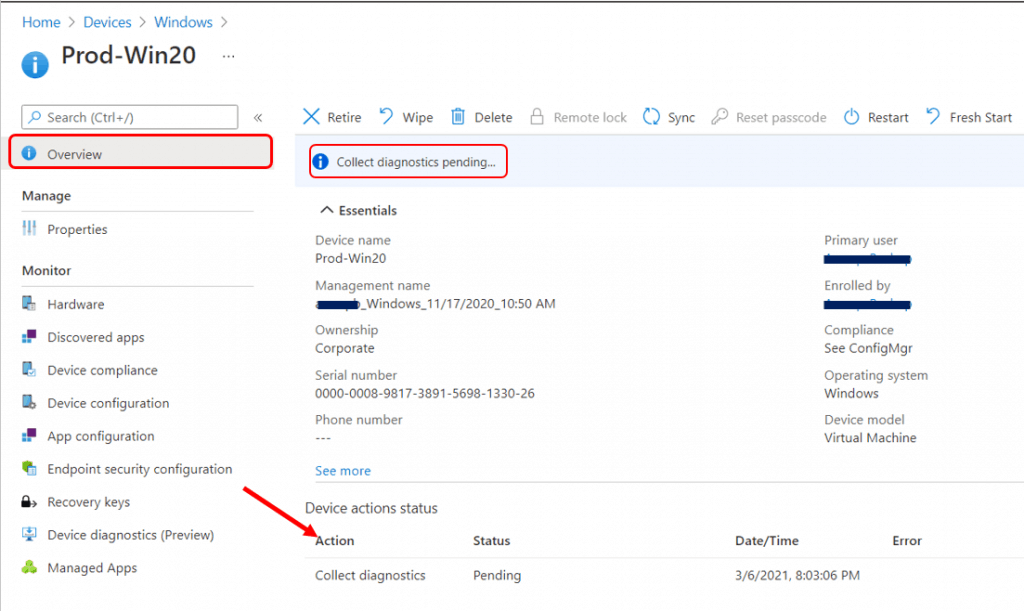Collapse the sidebar with double chevron
Image resolution: width=1024 pixels, height=611 pixels.
[258, 118]
